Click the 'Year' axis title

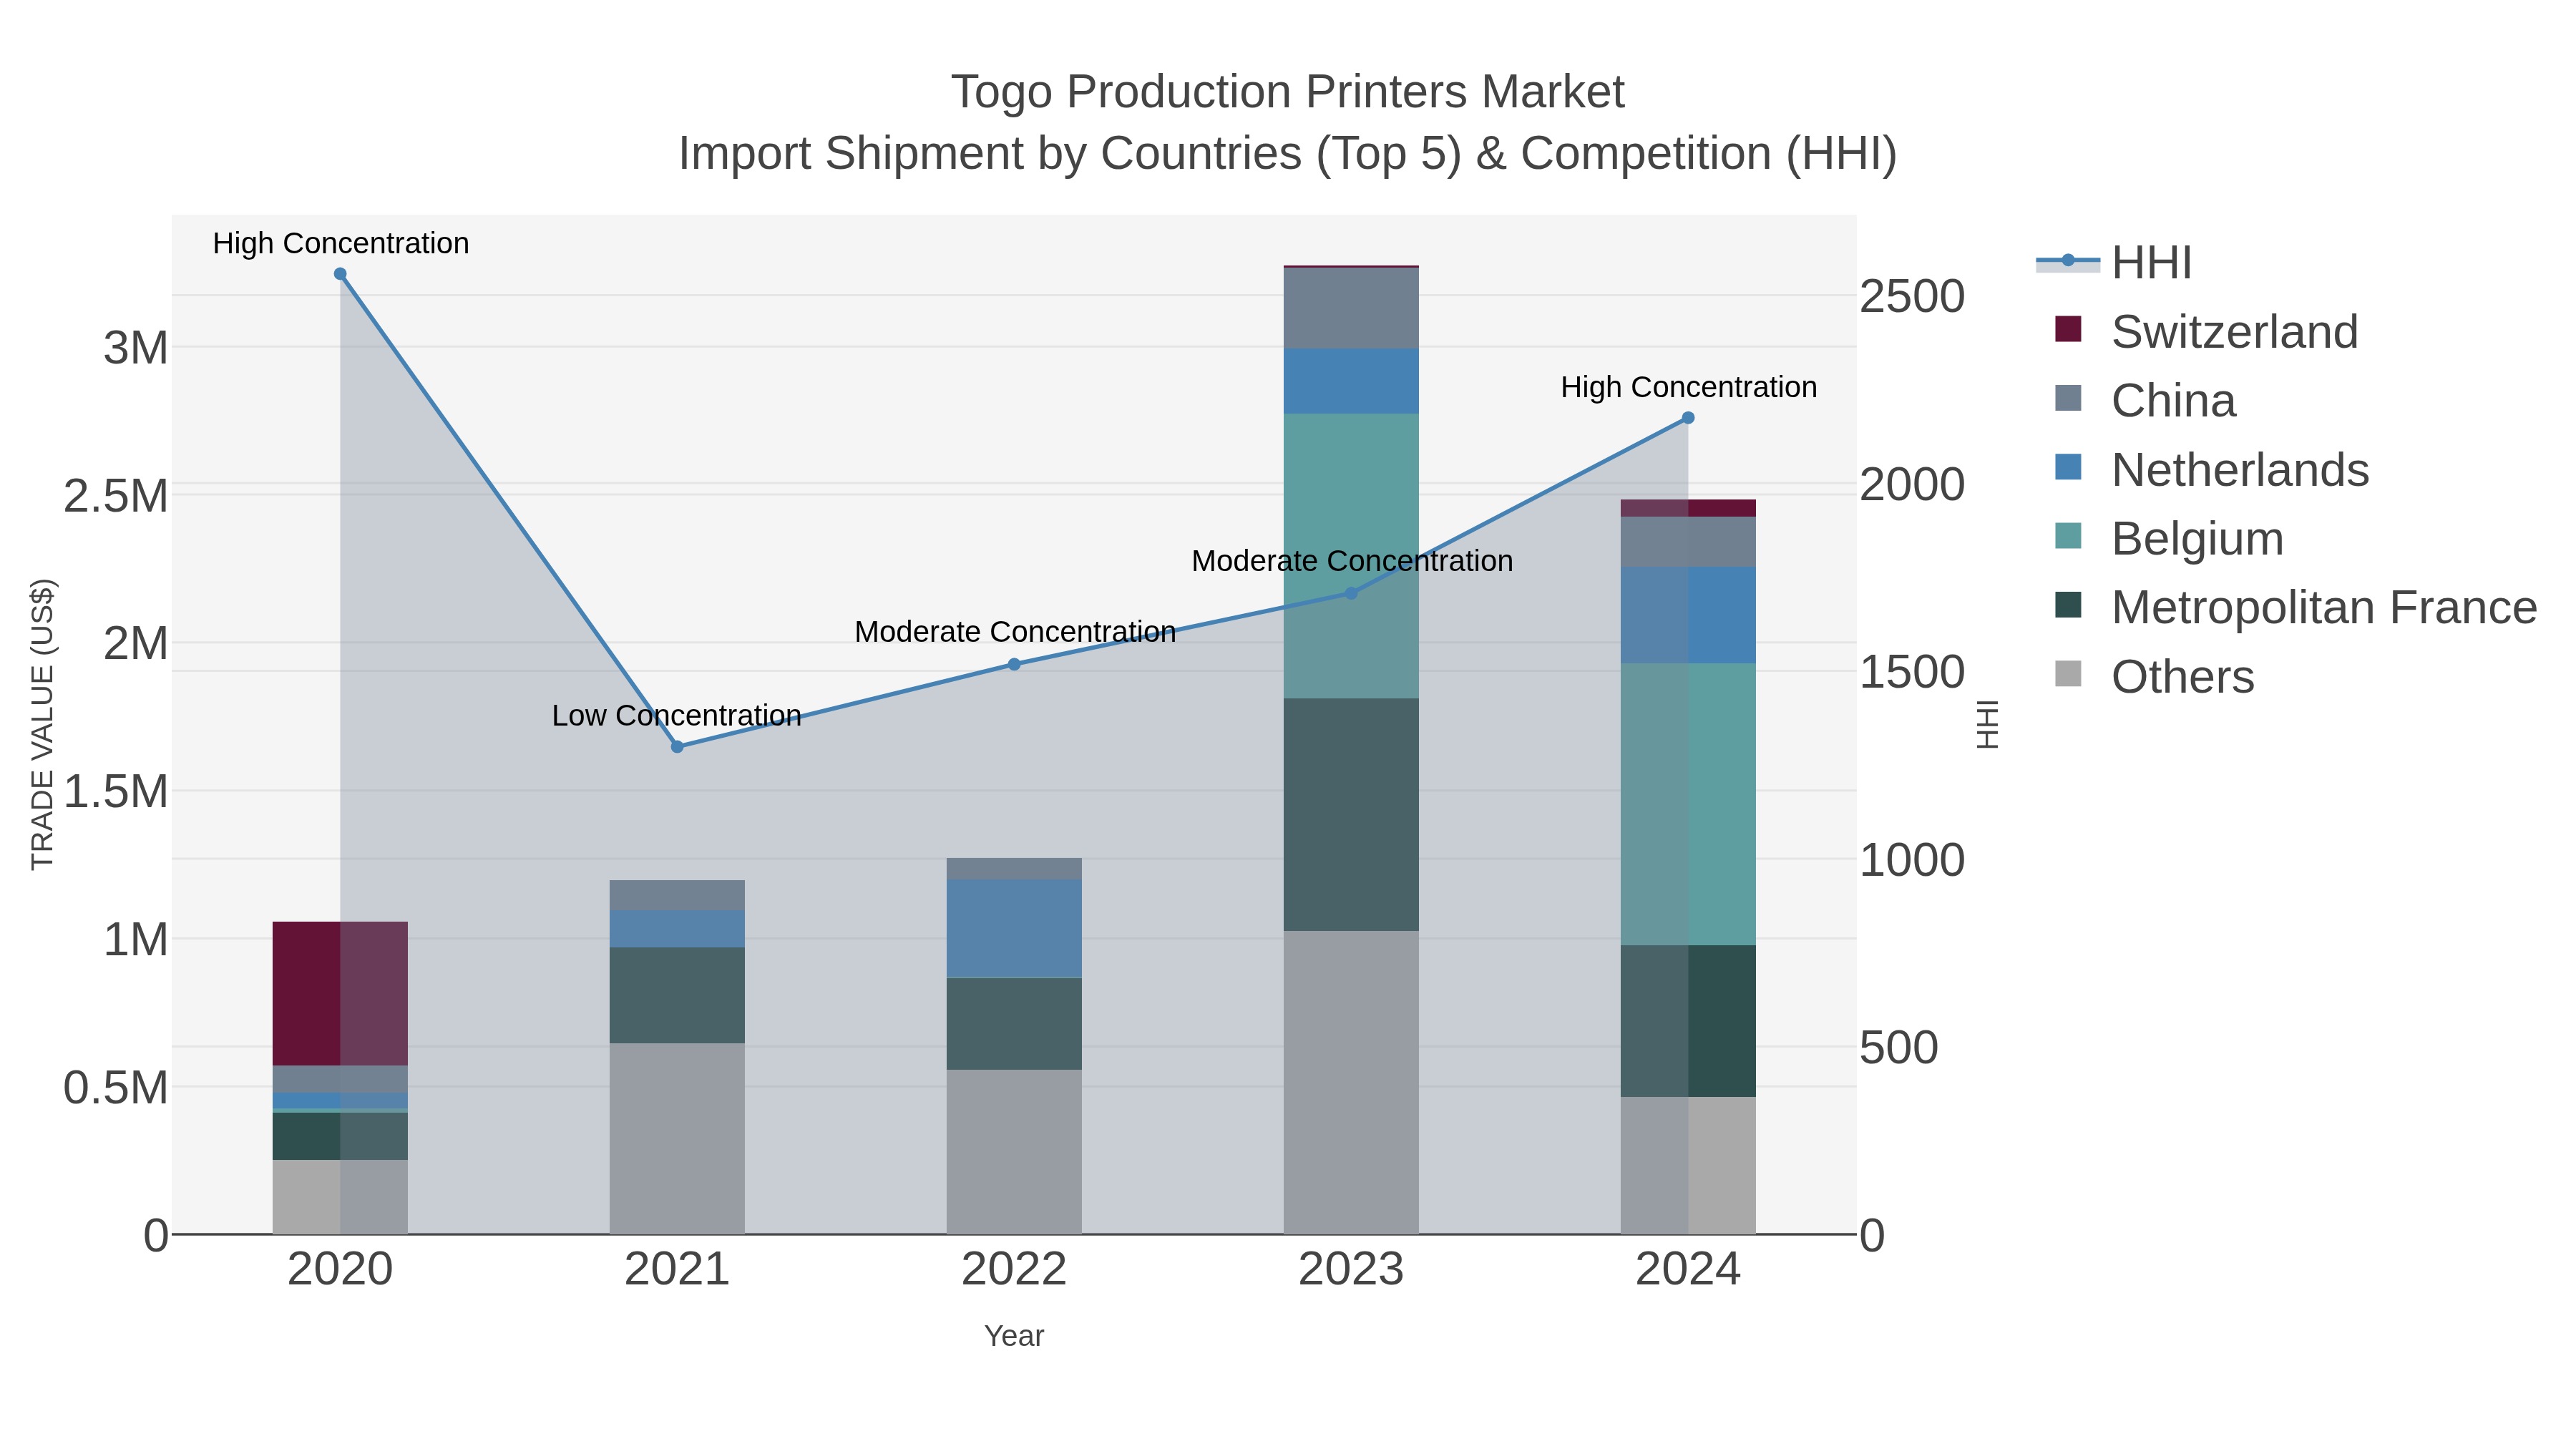coord(1014,1336)
